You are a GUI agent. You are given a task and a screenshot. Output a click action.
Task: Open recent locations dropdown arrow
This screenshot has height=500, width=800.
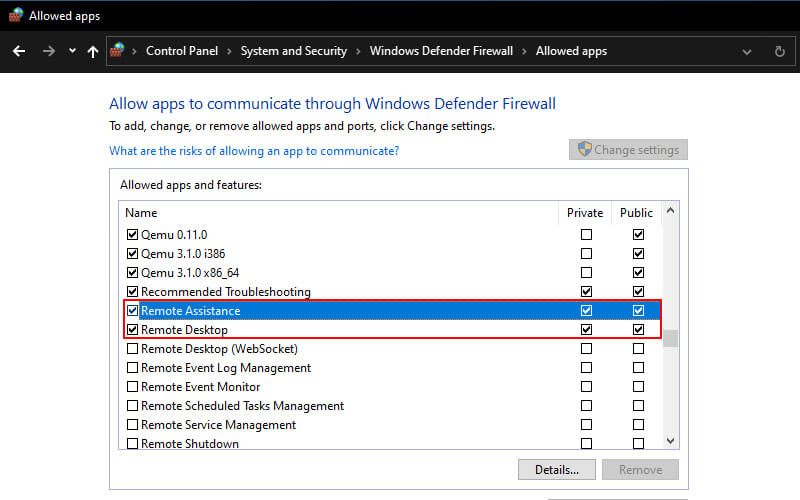point(72,51)
